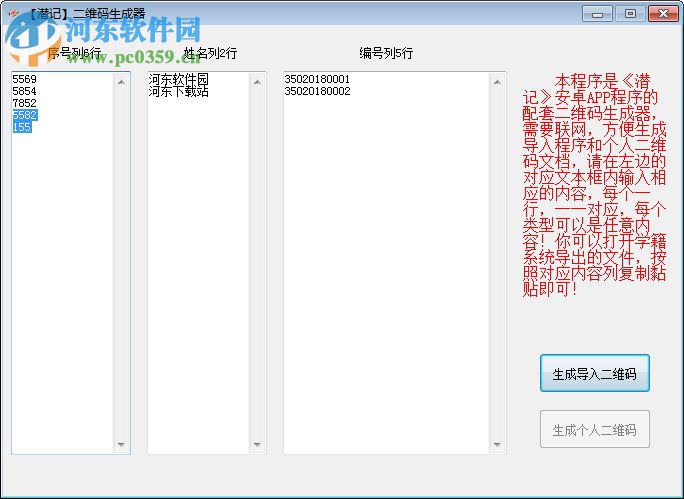Image resolution: width=684 pixels, height=499 pixels.
Task: Click the name 河东下载站
Action: 178,91
